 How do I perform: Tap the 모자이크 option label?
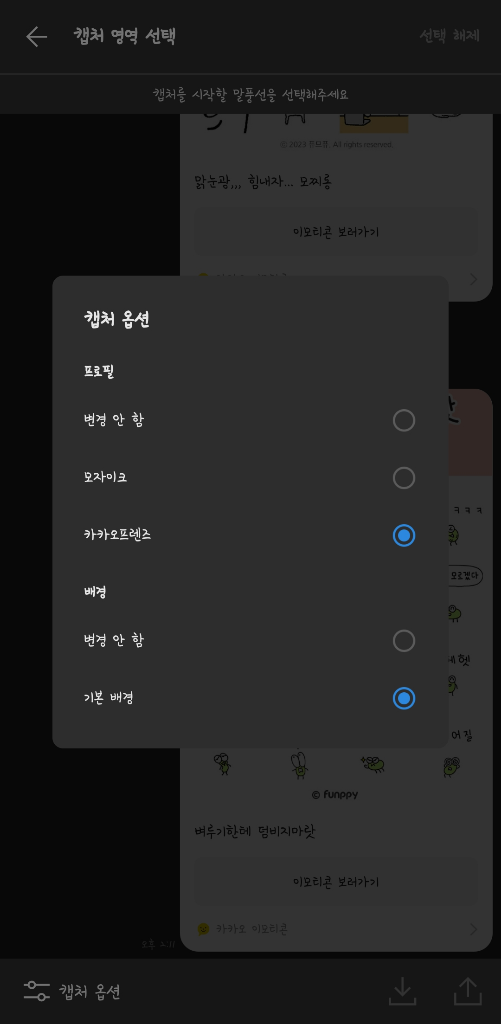tap(105, 477)
